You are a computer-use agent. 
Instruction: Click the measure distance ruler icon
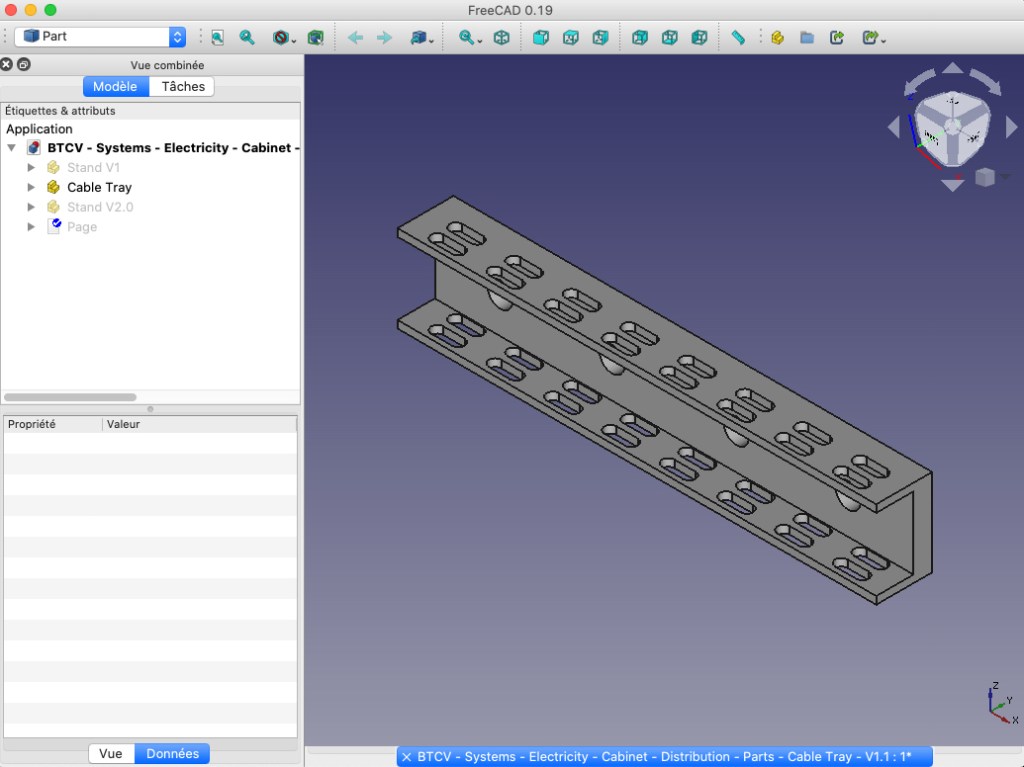[738, 37]
